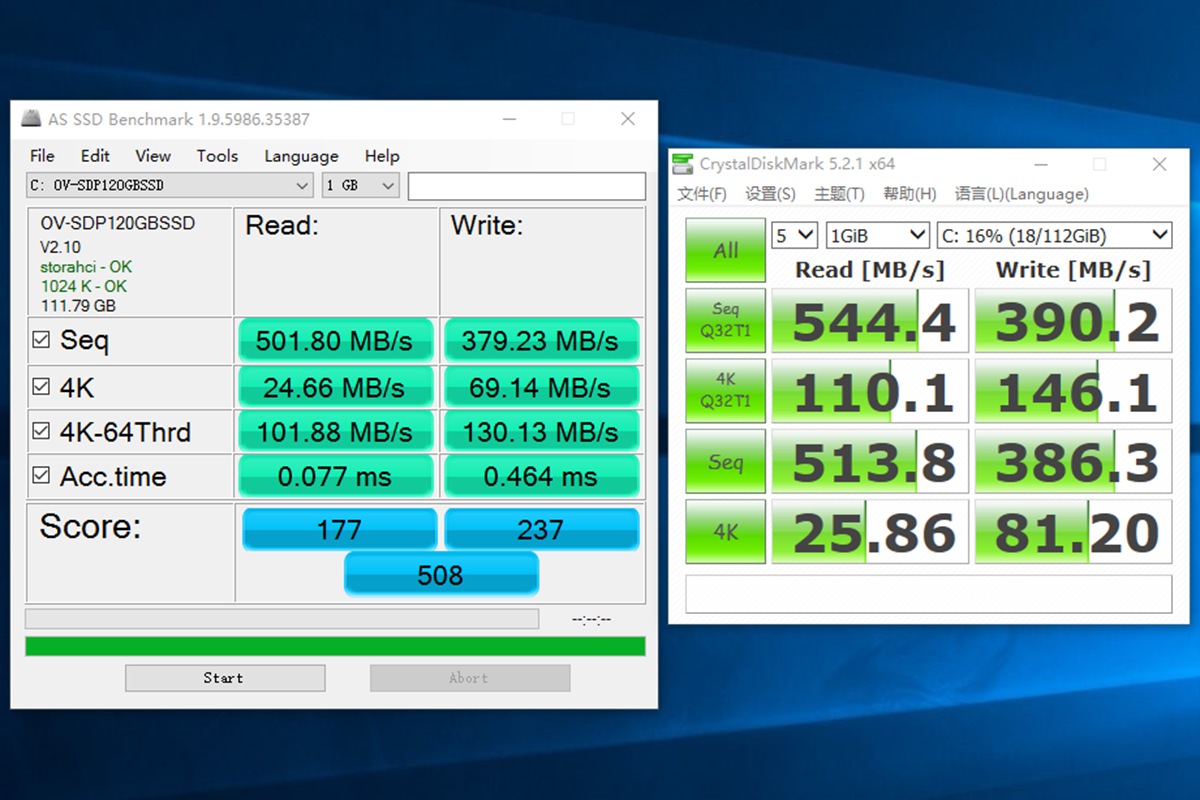The image size is (1200, 800).
Task: Toggle the Acc.time checkbox
Action: 41,477
